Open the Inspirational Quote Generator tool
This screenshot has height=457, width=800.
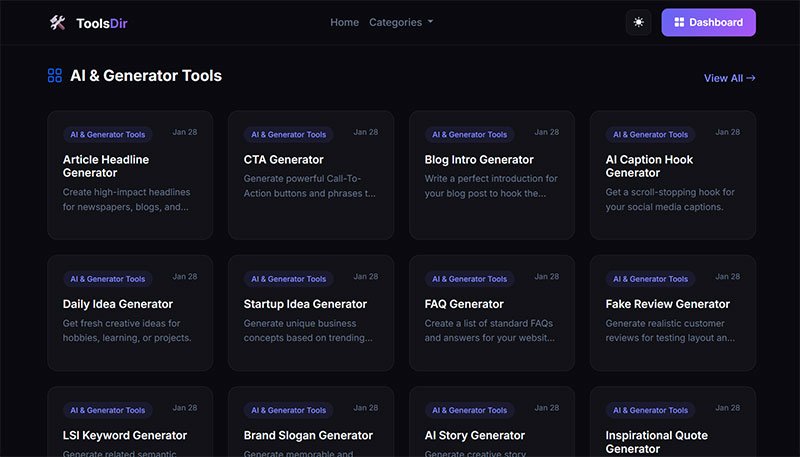coord(657,442)
